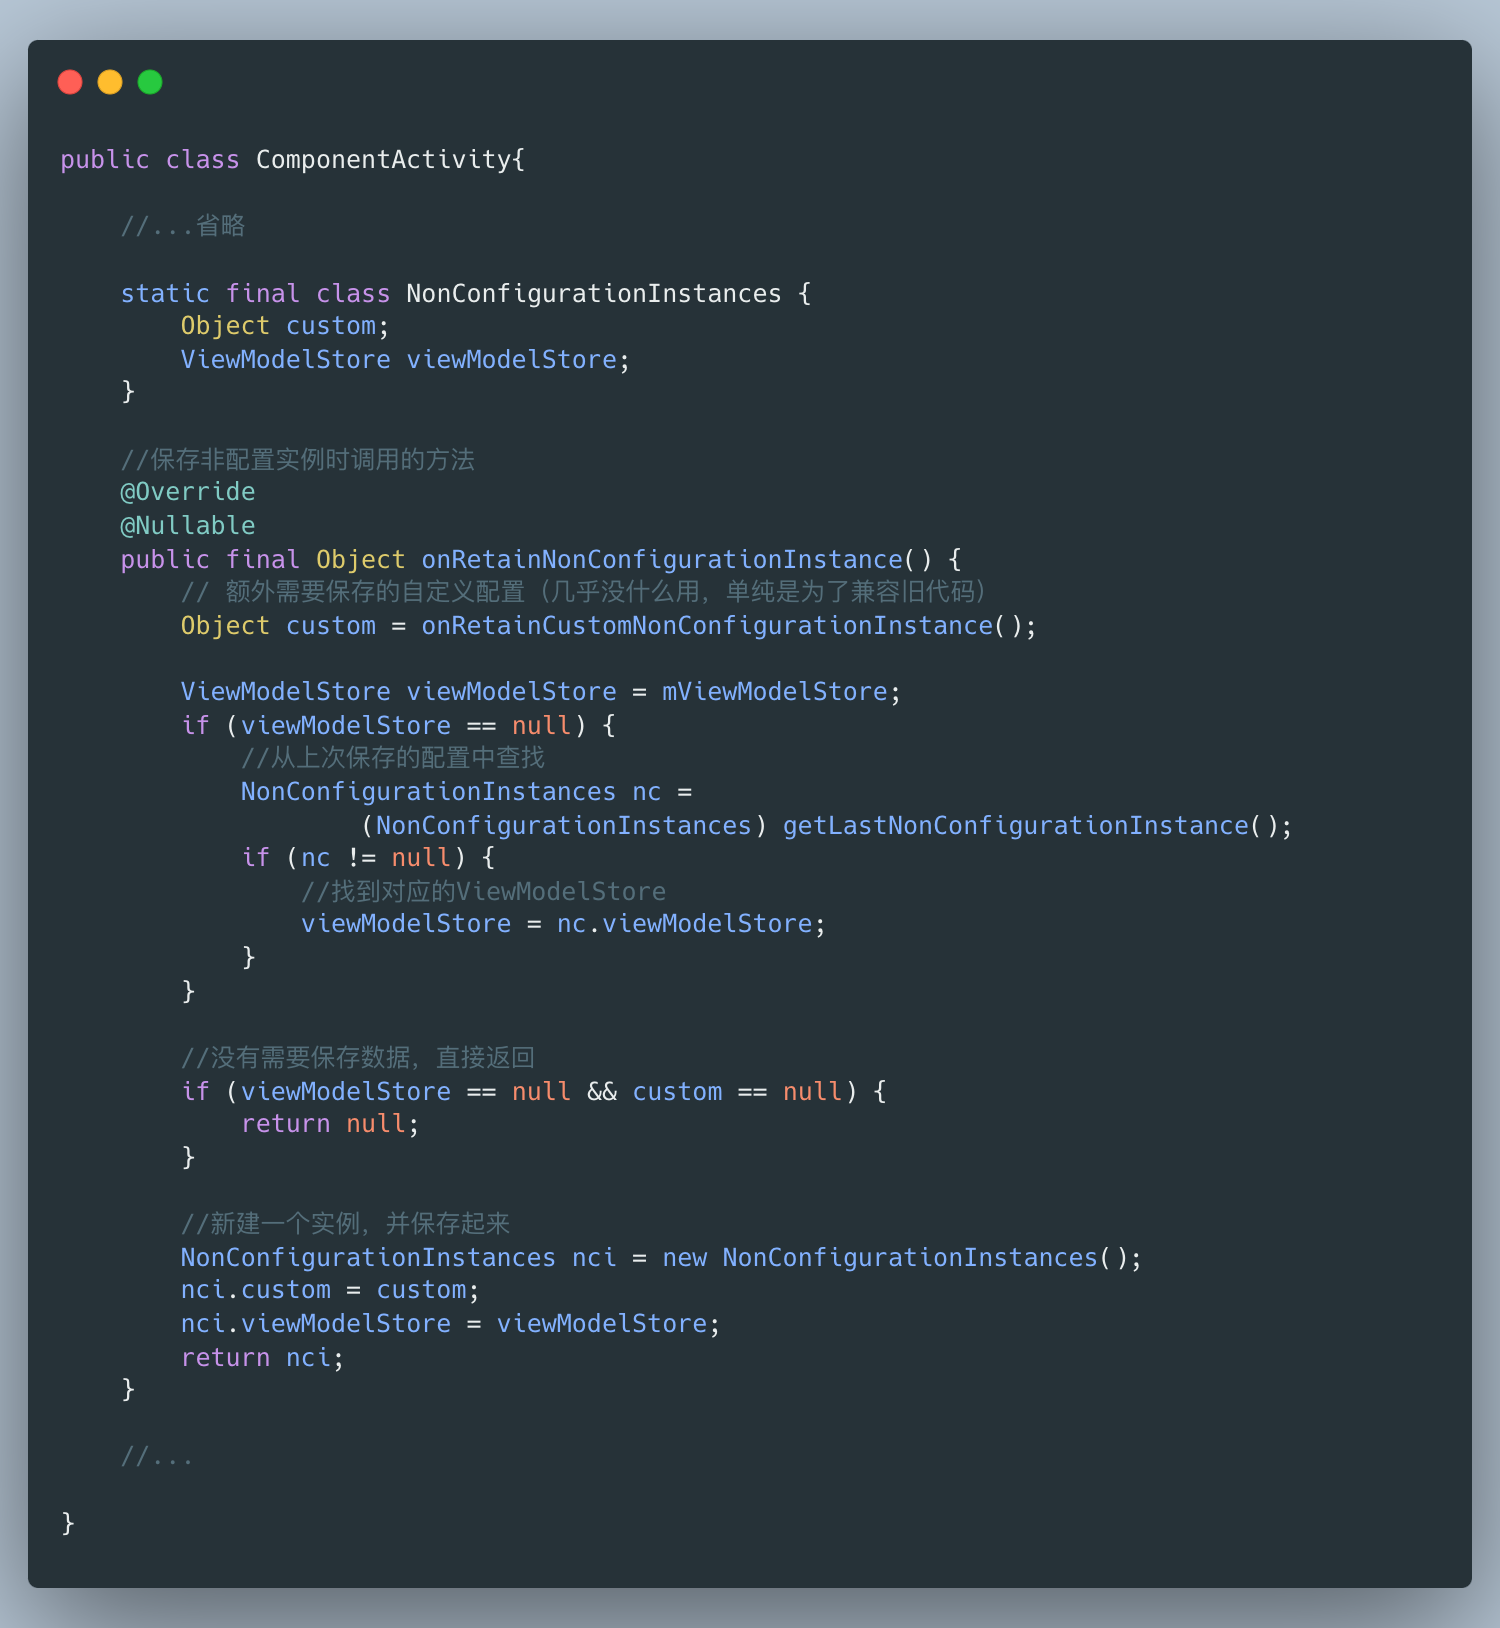Click the green maximize dot
The height and width of the screenshot is (1628, 1500).
coord(150,82)
